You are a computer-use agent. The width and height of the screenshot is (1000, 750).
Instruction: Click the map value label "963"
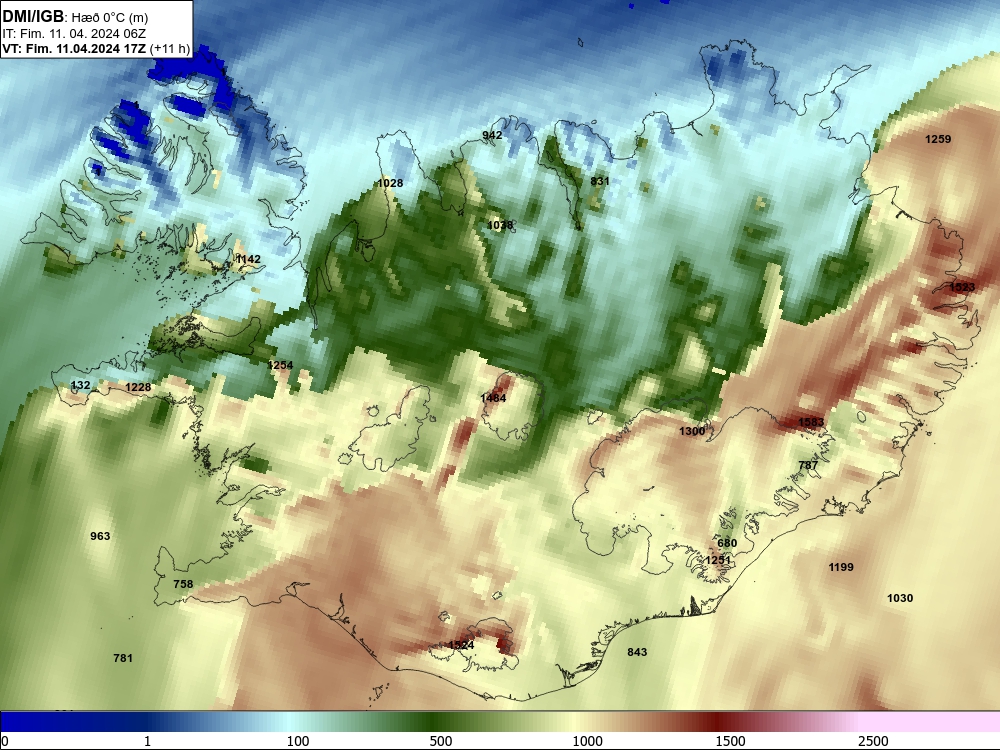click(100, 536)
